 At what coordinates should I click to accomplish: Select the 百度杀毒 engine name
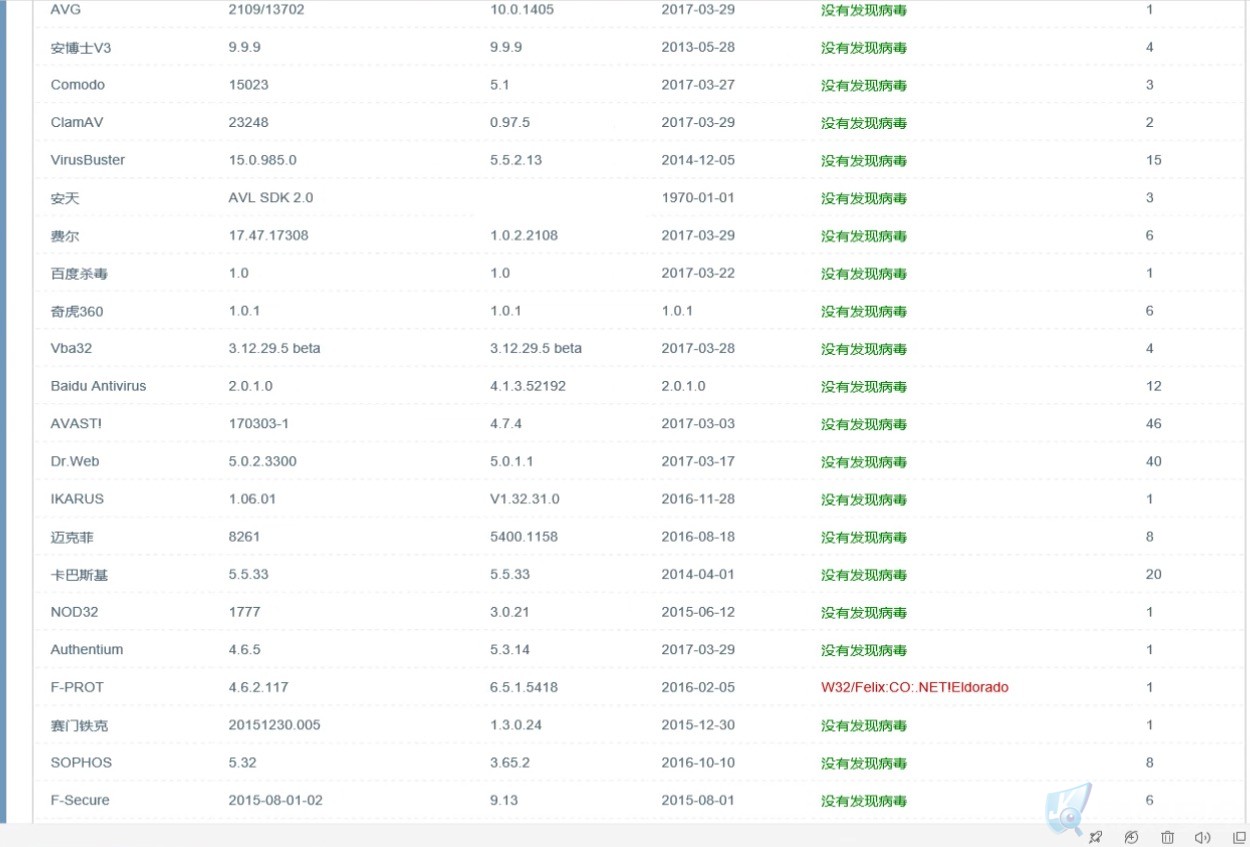(78, 273)
